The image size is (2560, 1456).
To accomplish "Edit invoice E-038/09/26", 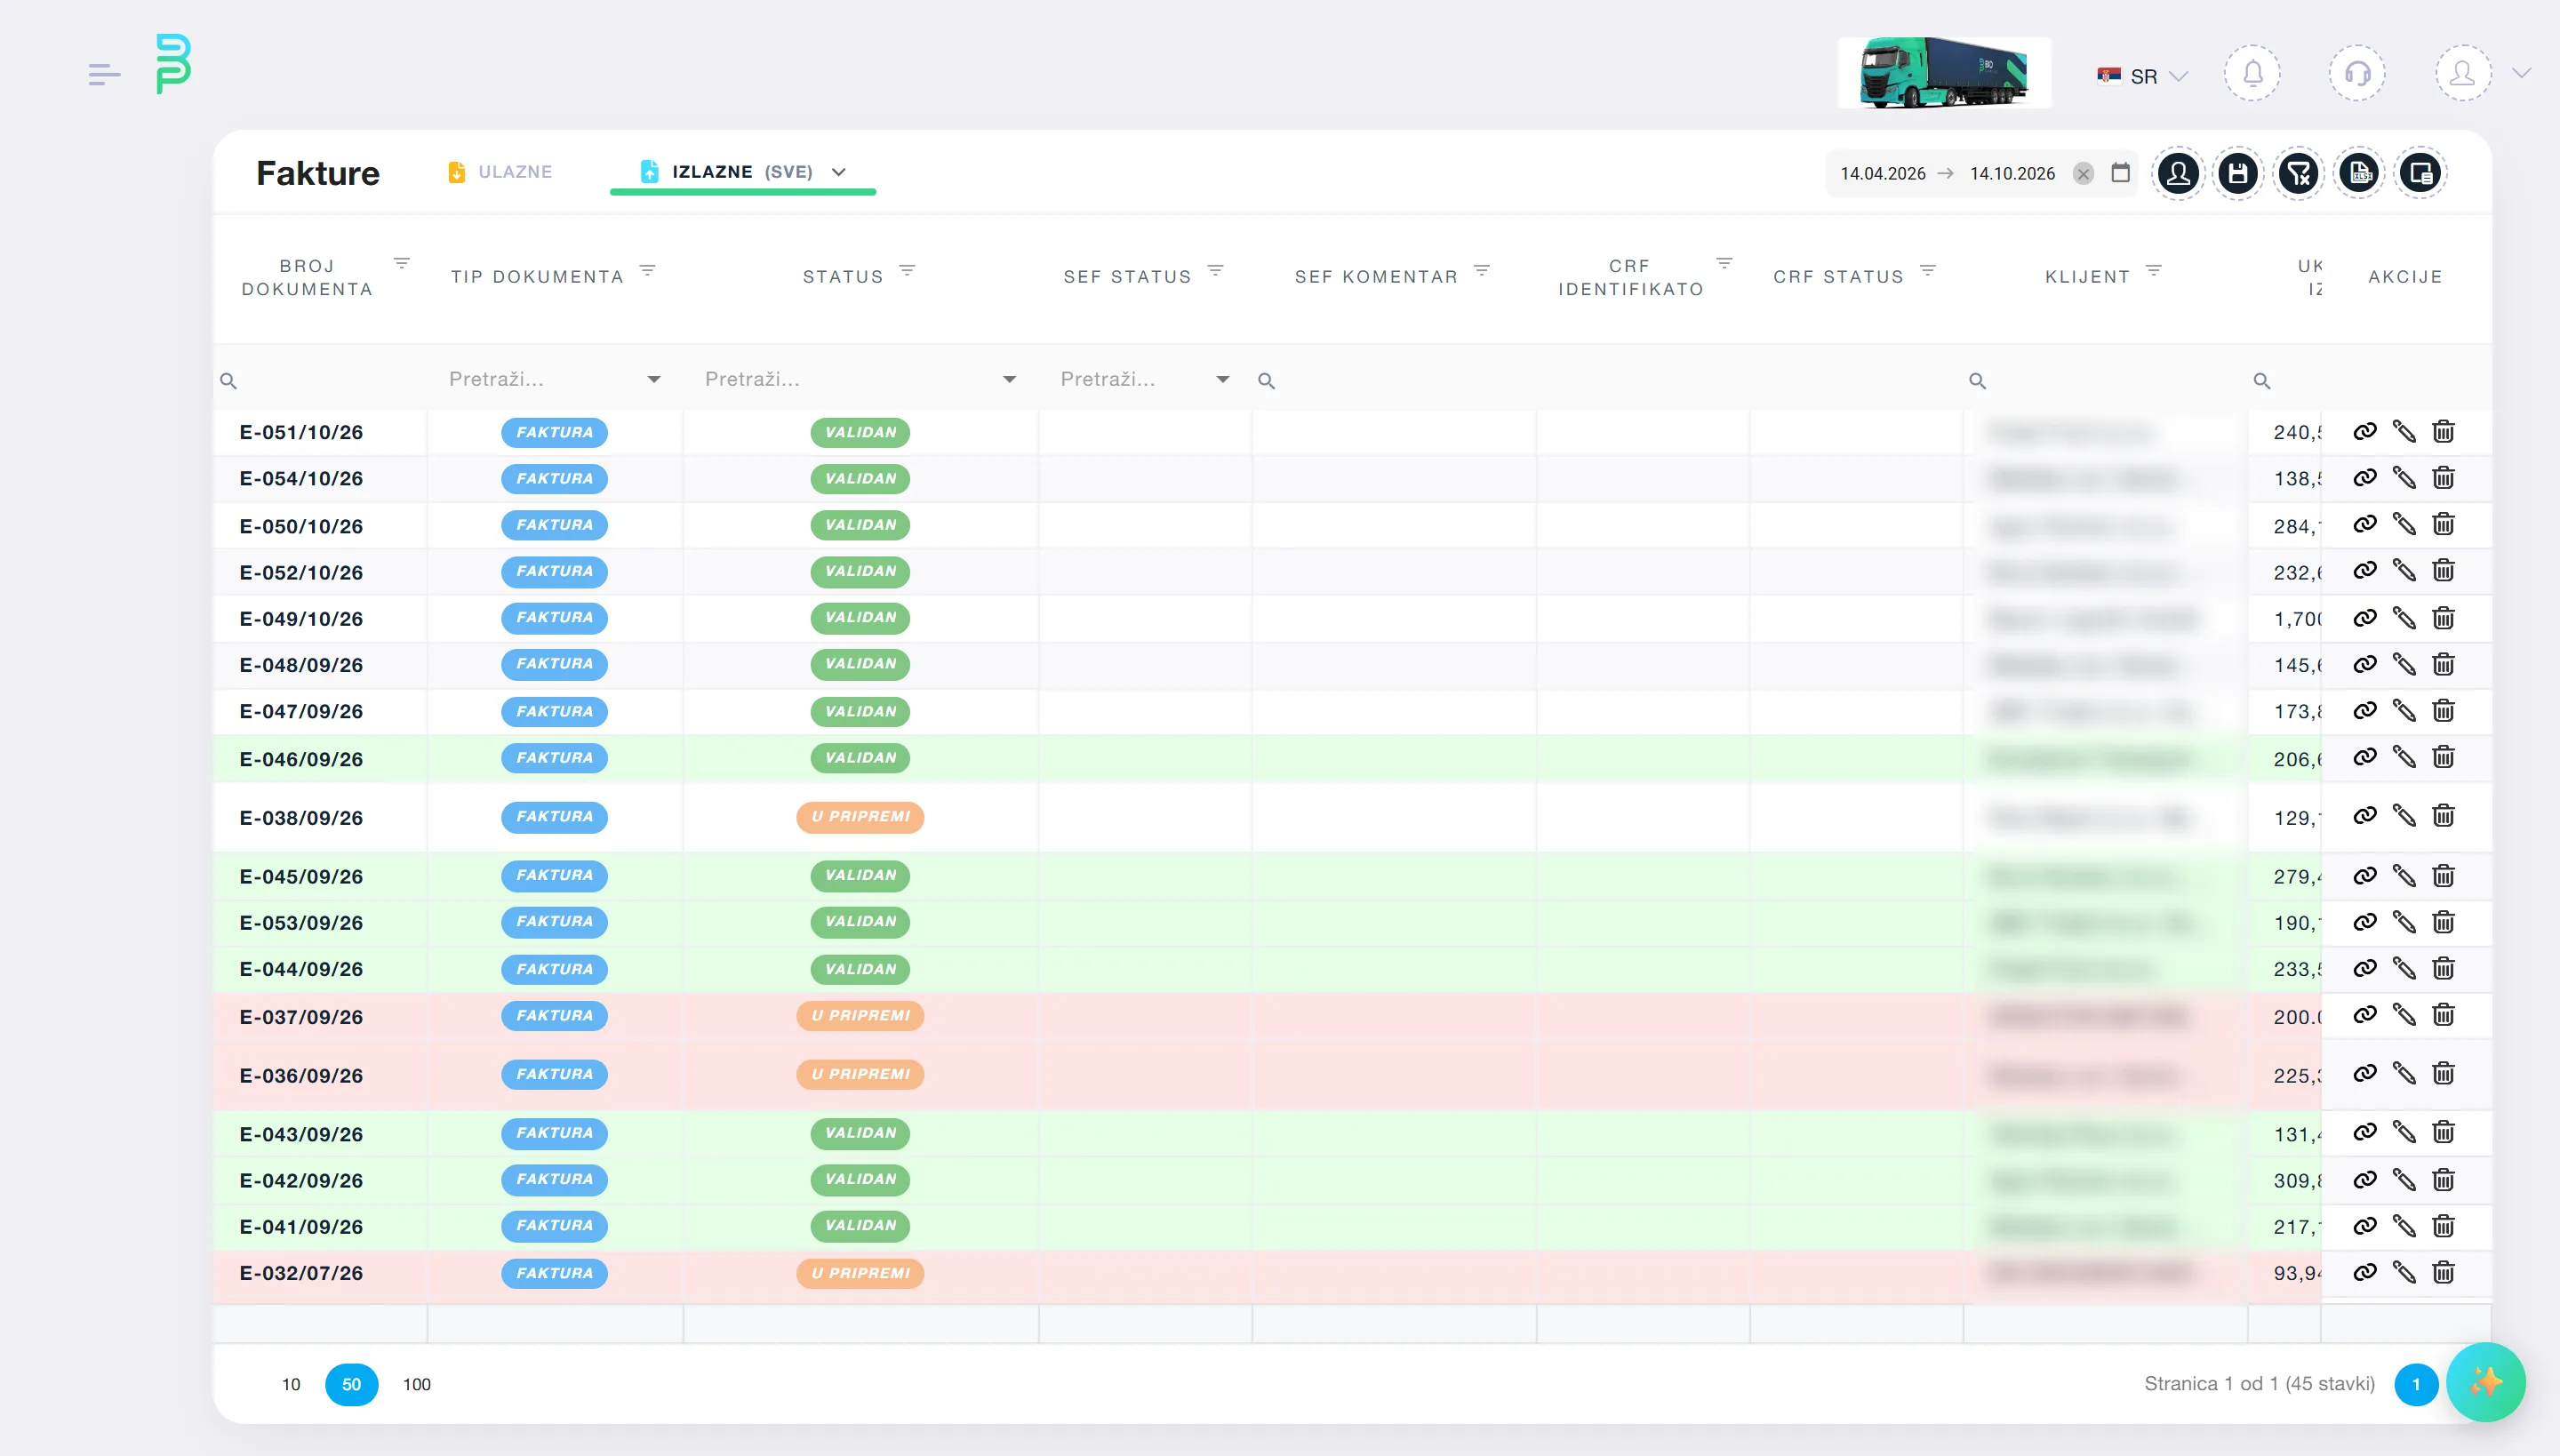I will (x=2404, y=816).
